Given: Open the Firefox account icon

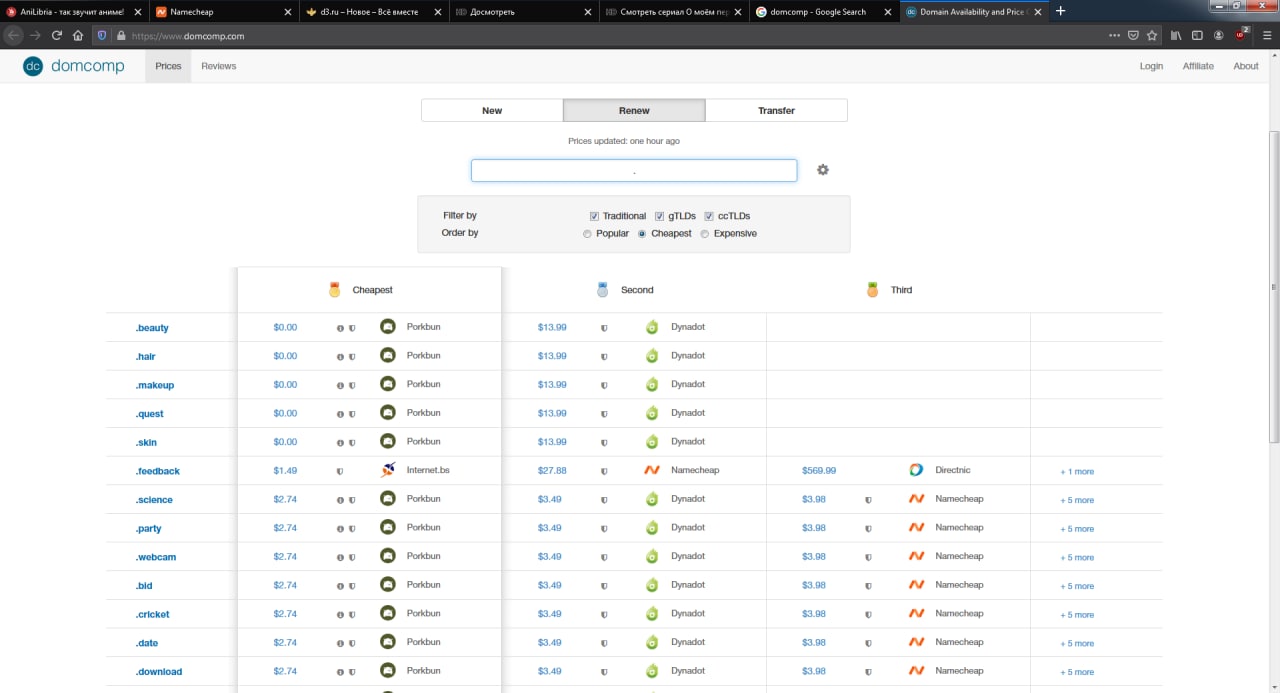Looking at the screenshot, I should pos(1219,35).
